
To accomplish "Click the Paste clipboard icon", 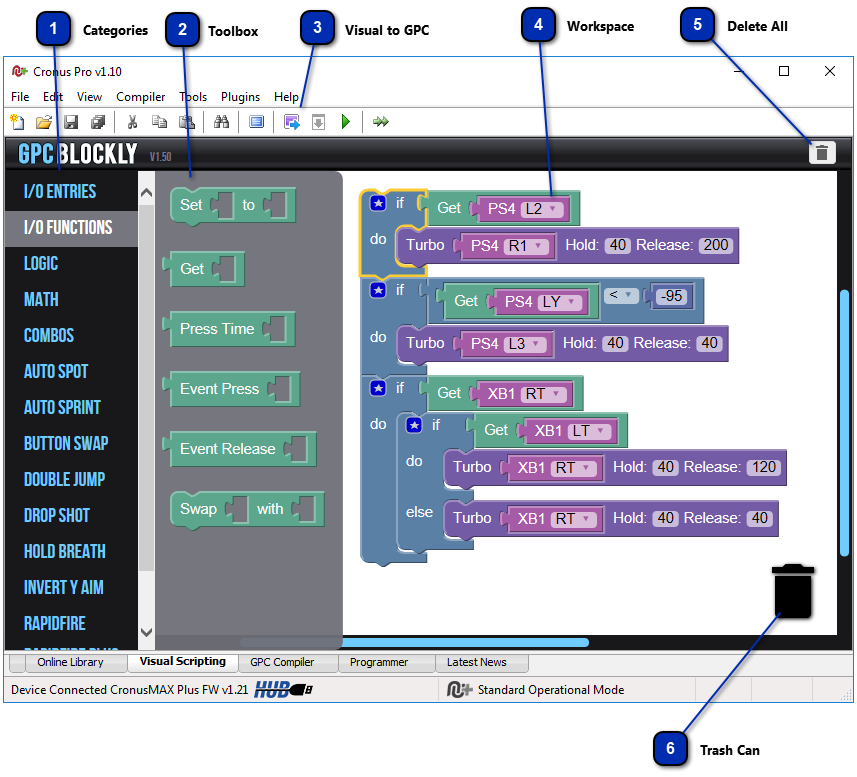I will point(186,122).
